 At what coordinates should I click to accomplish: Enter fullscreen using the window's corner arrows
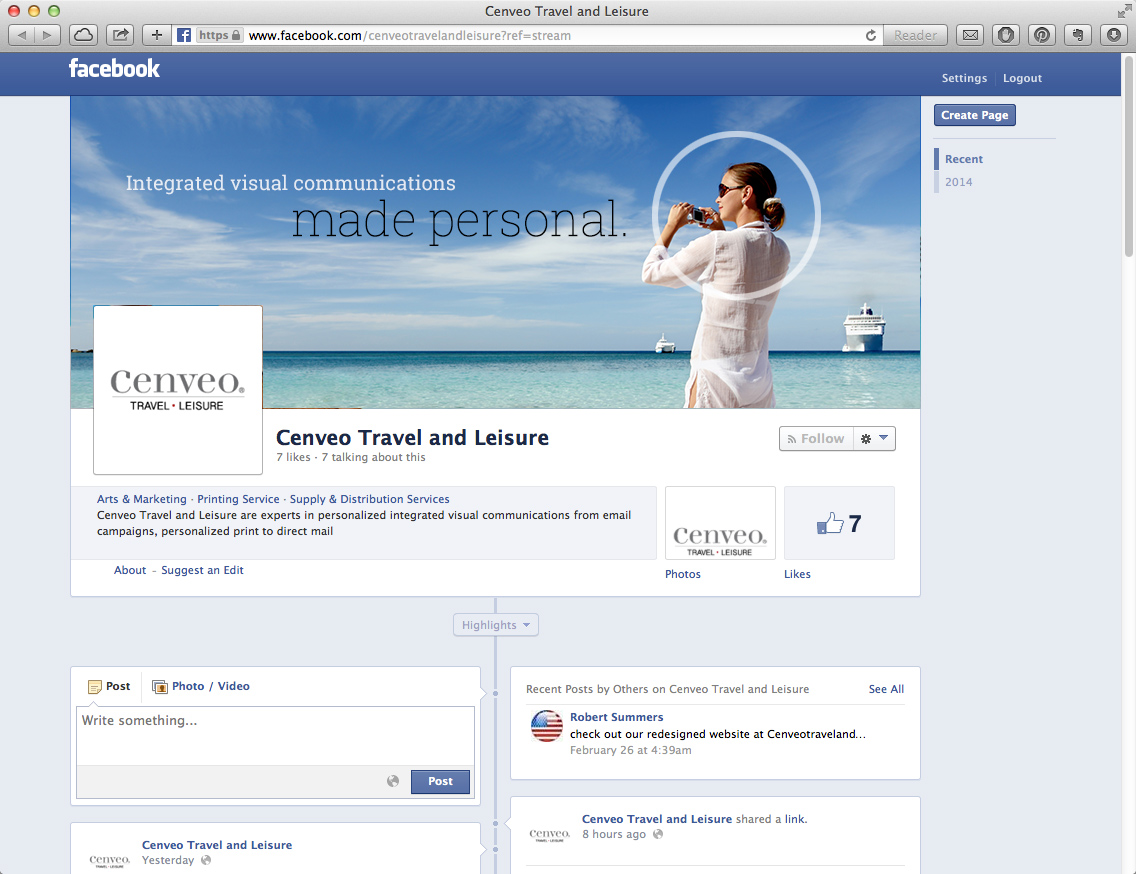[1124, 11]
